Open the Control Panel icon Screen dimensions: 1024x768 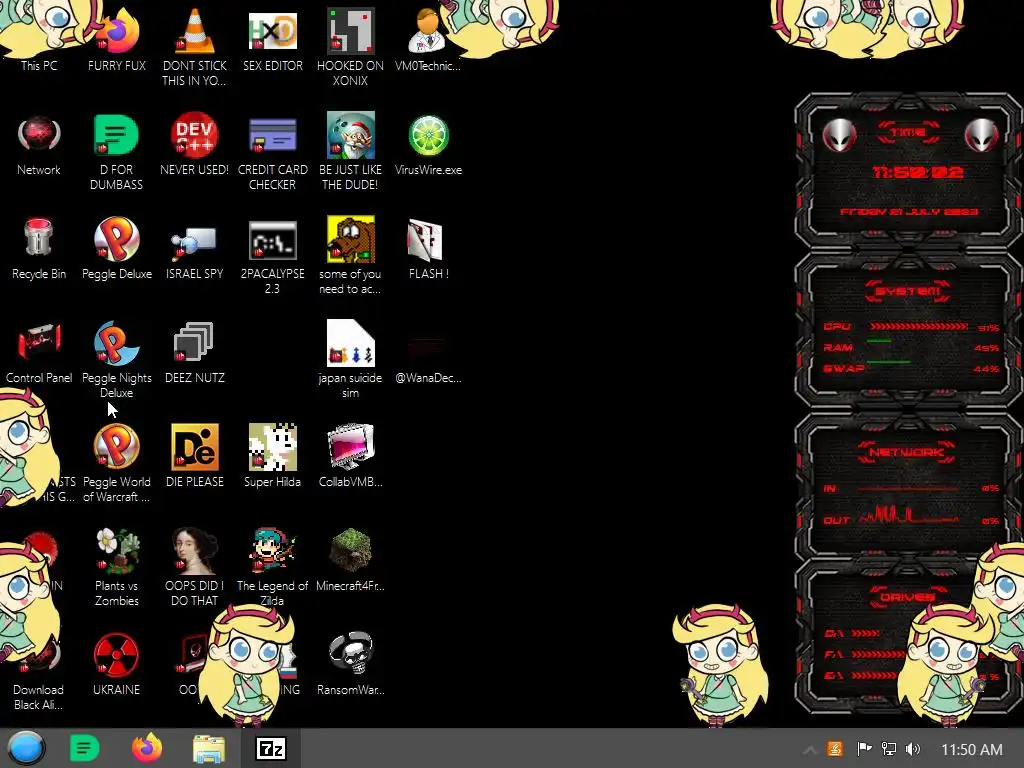click(39, 351)
